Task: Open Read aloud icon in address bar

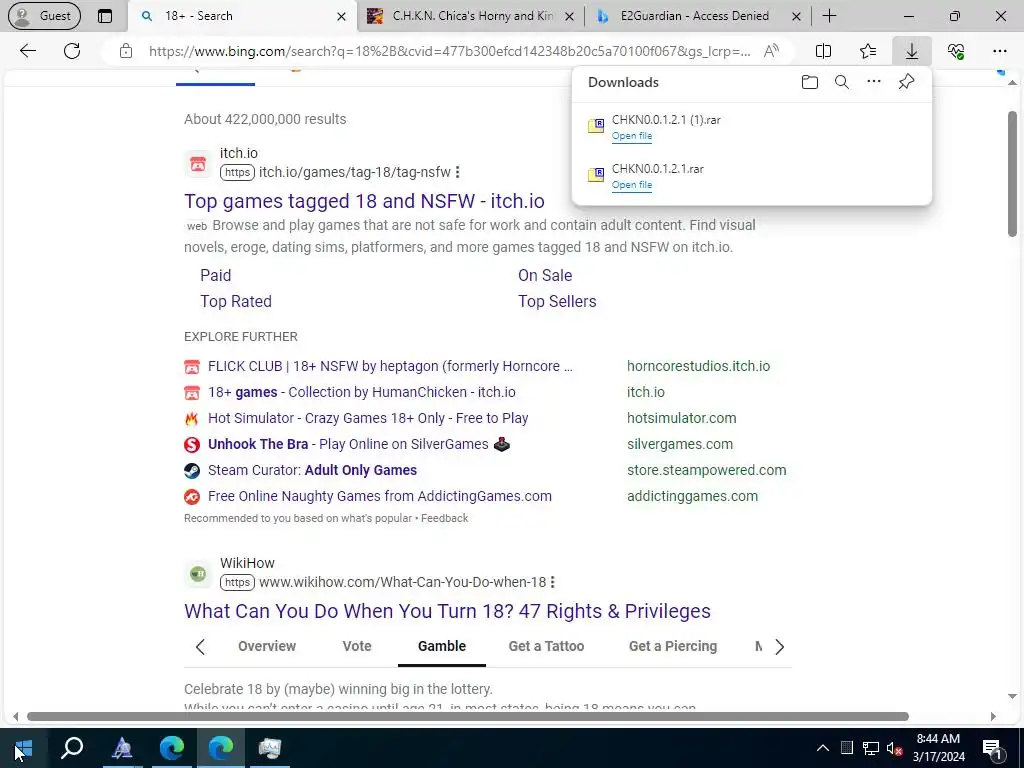Action: point(771,51)
